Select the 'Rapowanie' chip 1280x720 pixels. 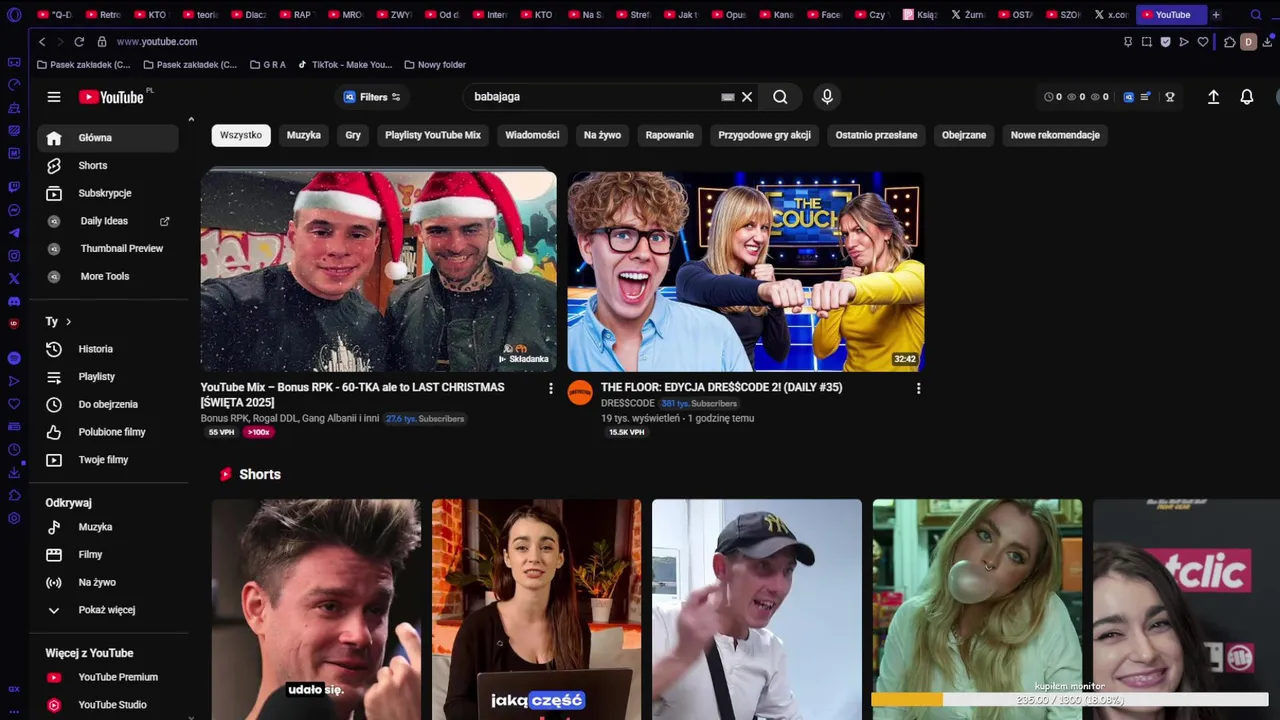coord(670,135)
